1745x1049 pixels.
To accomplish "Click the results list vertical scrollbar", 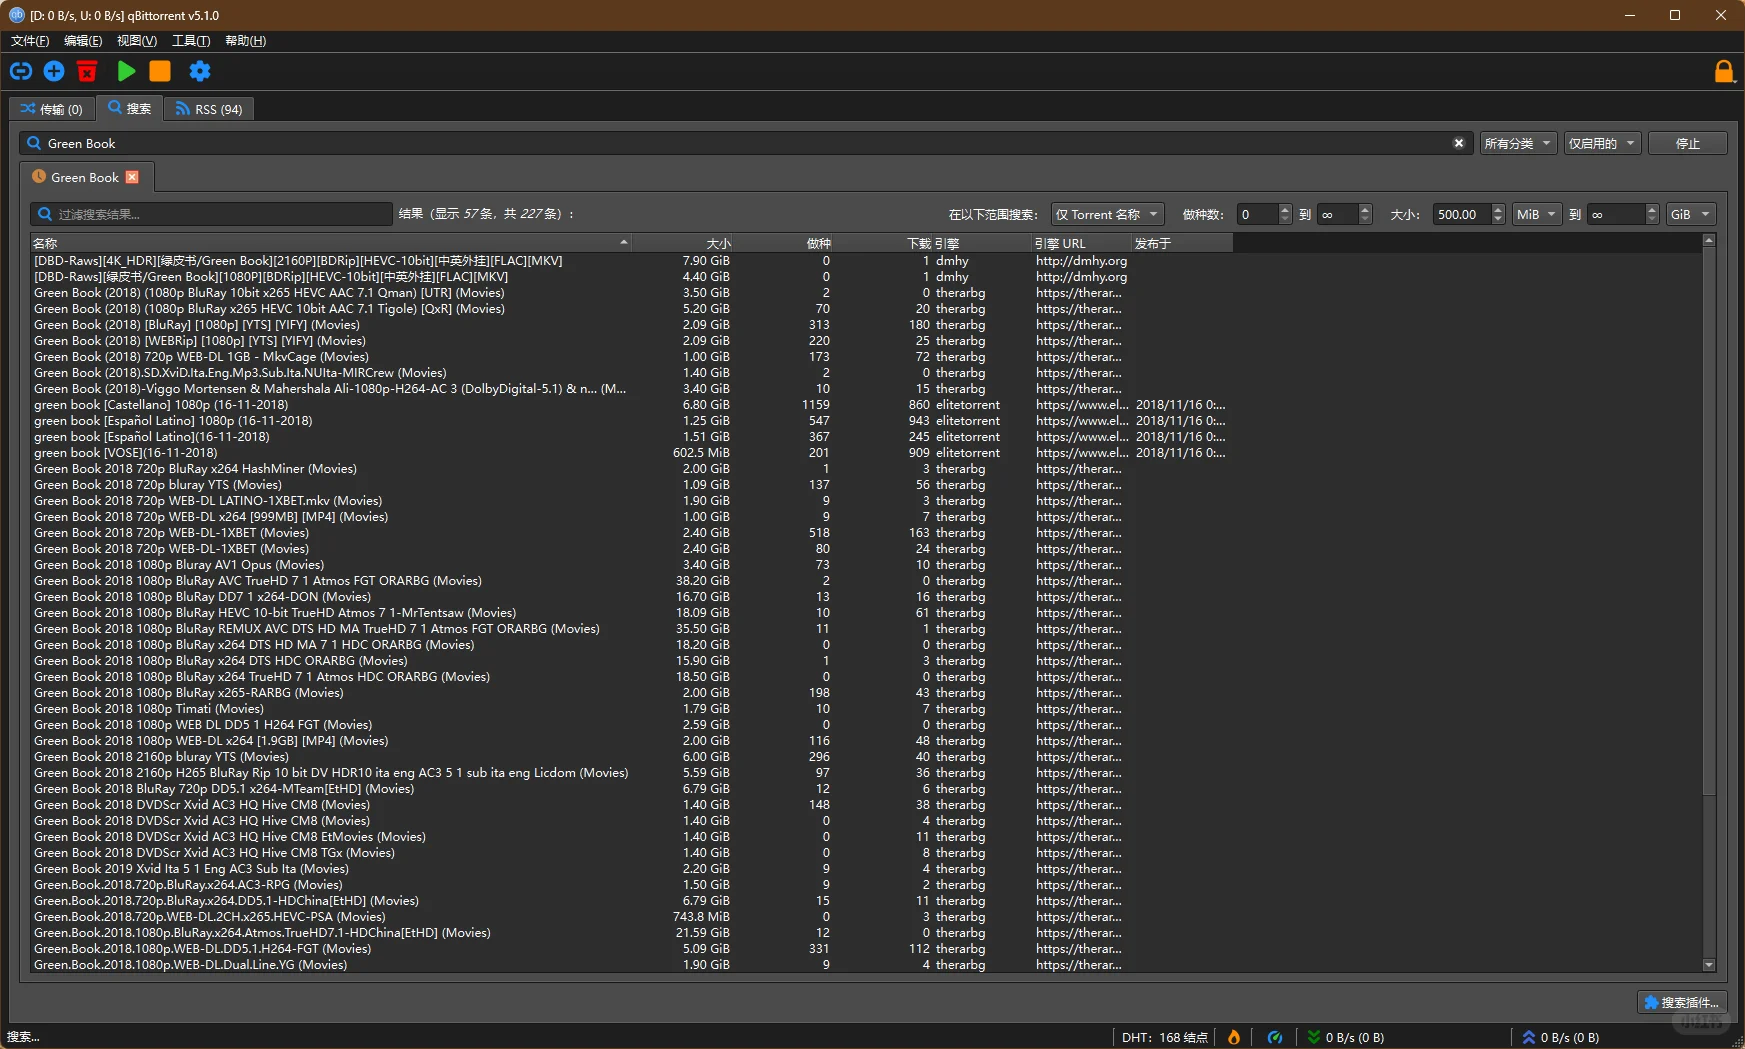I will pos(1709,520).
